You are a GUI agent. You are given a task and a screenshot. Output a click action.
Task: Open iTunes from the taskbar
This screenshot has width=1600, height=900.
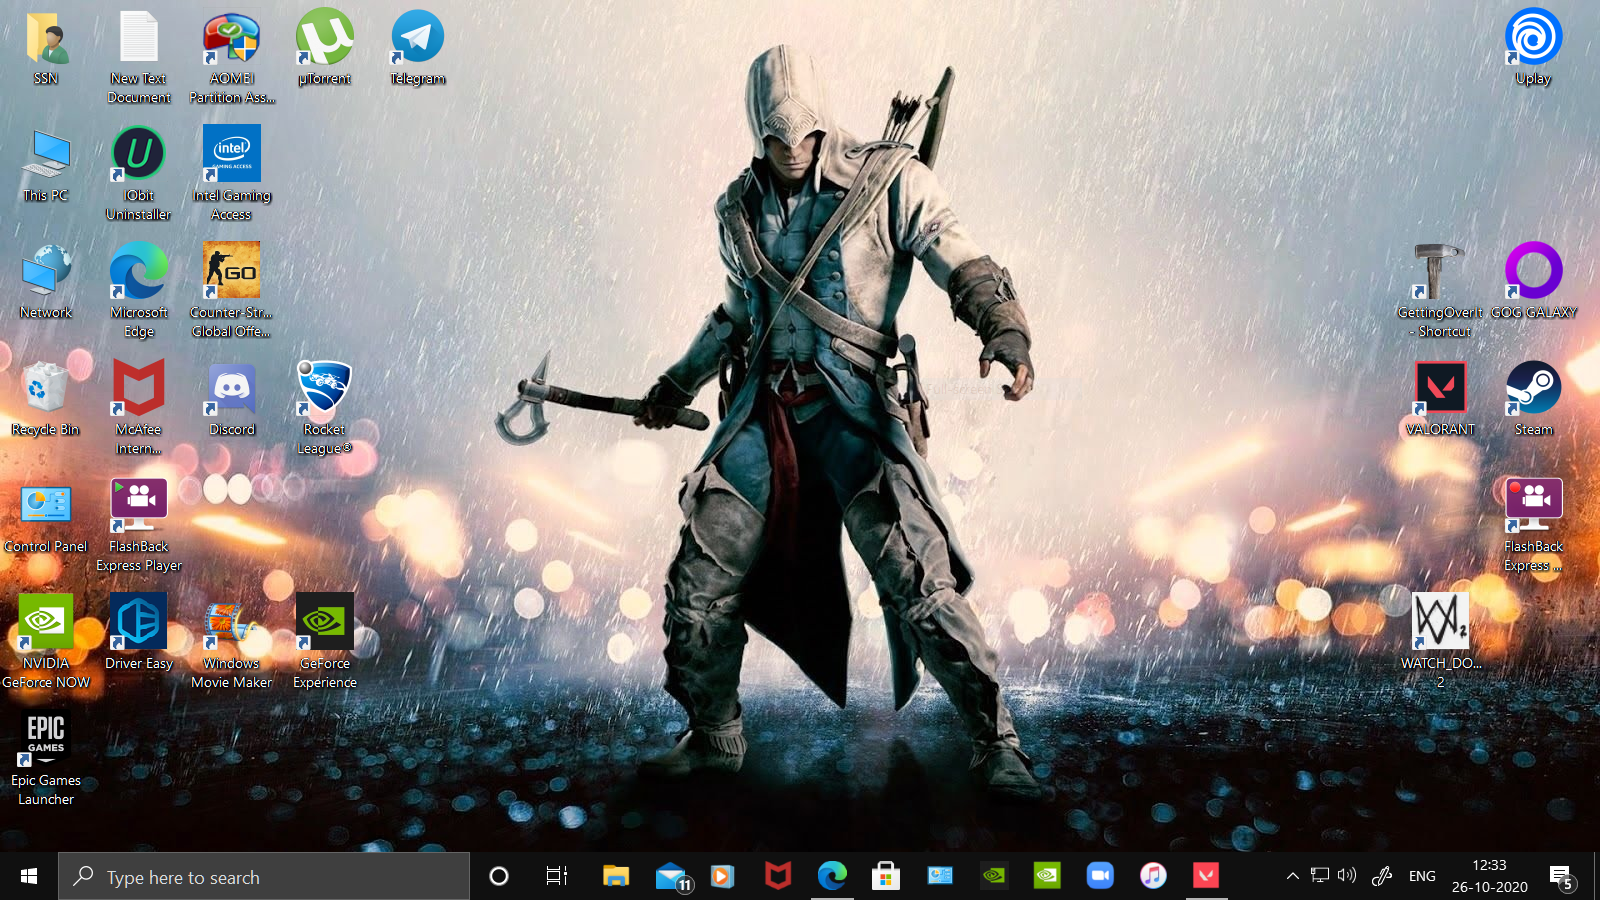pos(1153,876)
